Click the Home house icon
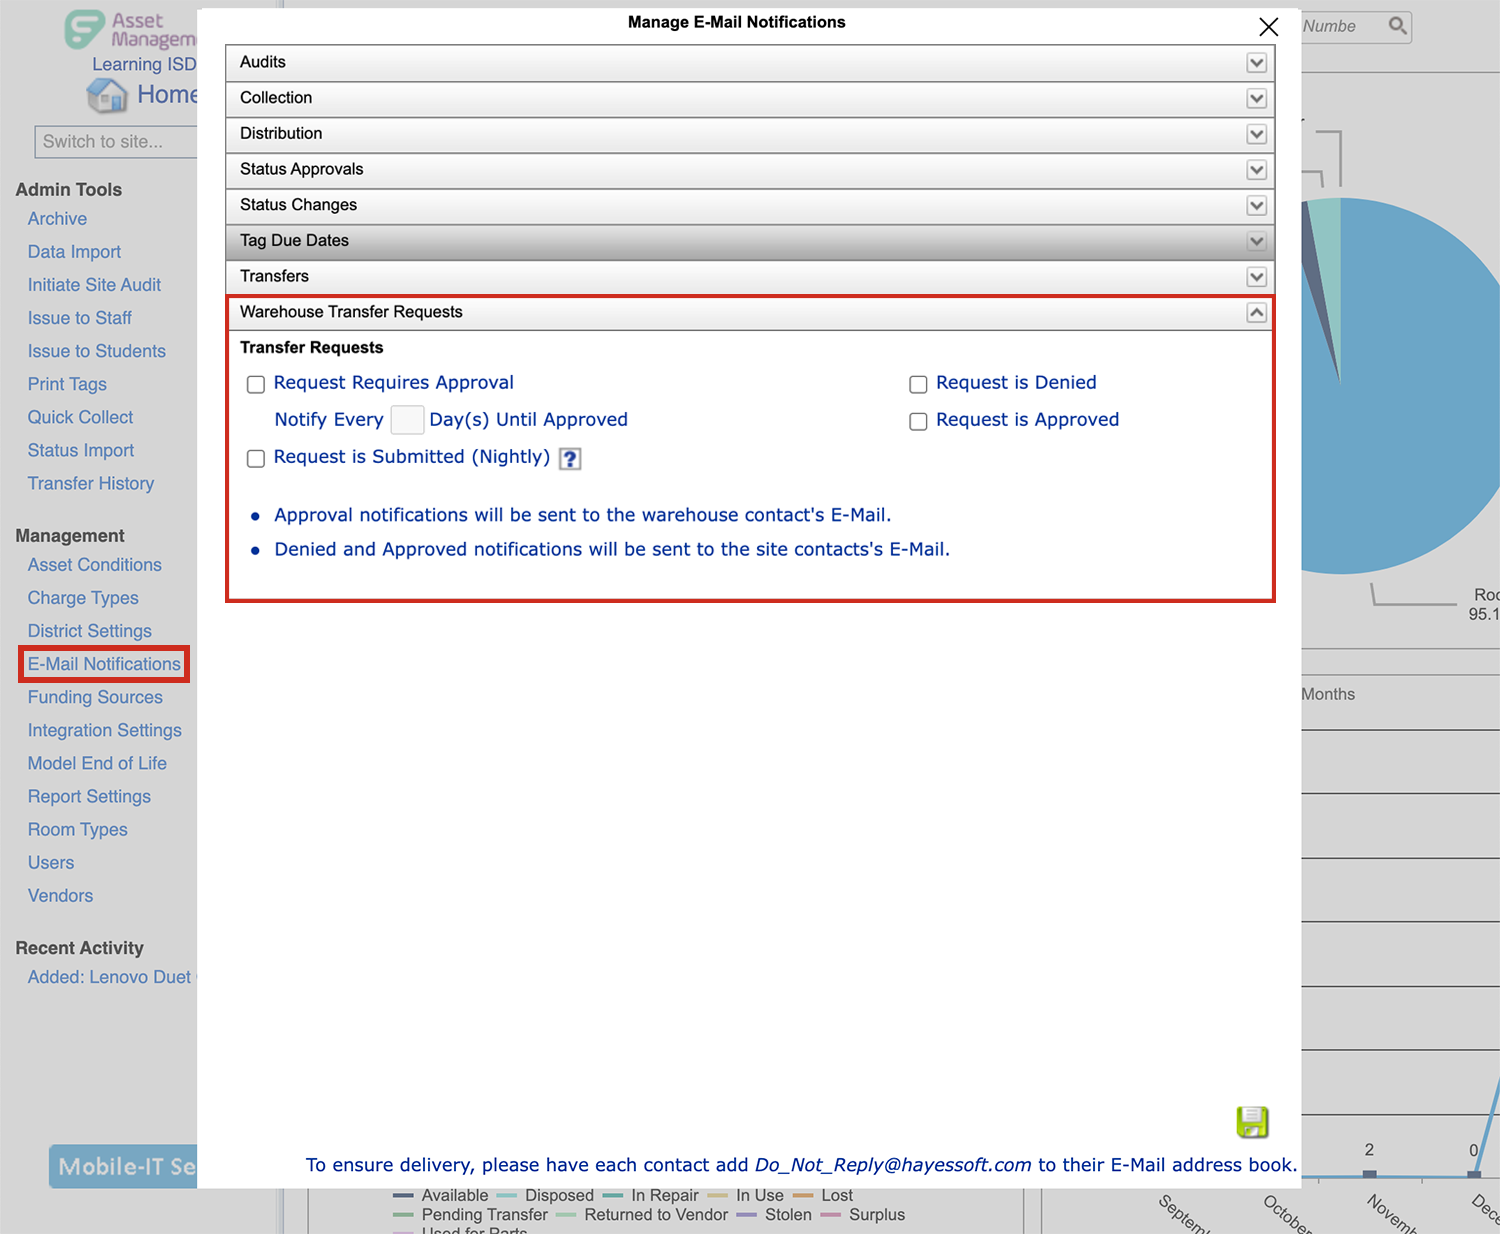Image resolution: width=1500 pixels, height=1234 pixels. [x=107, y=95]
